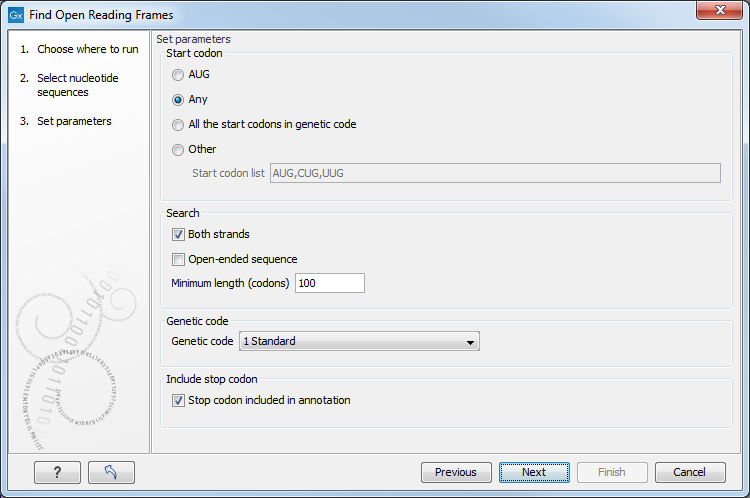This screenshot has width=750, height=498.
Task: Open the Genetic code dropdown
Action: coord(359,342)
